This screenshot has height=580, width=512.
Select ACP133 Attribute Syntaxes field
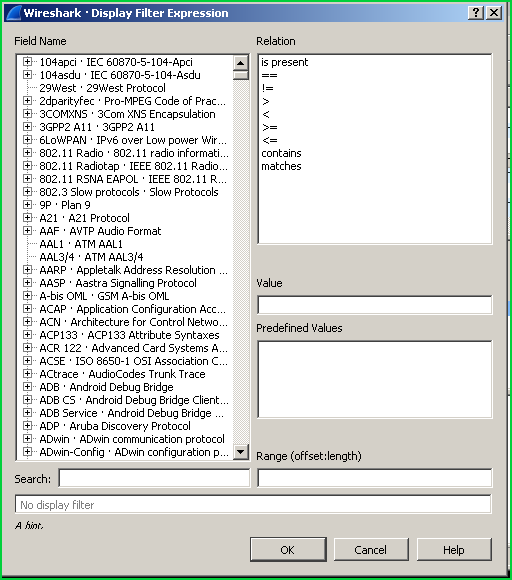pyautogui.click(x=129, y=335)
